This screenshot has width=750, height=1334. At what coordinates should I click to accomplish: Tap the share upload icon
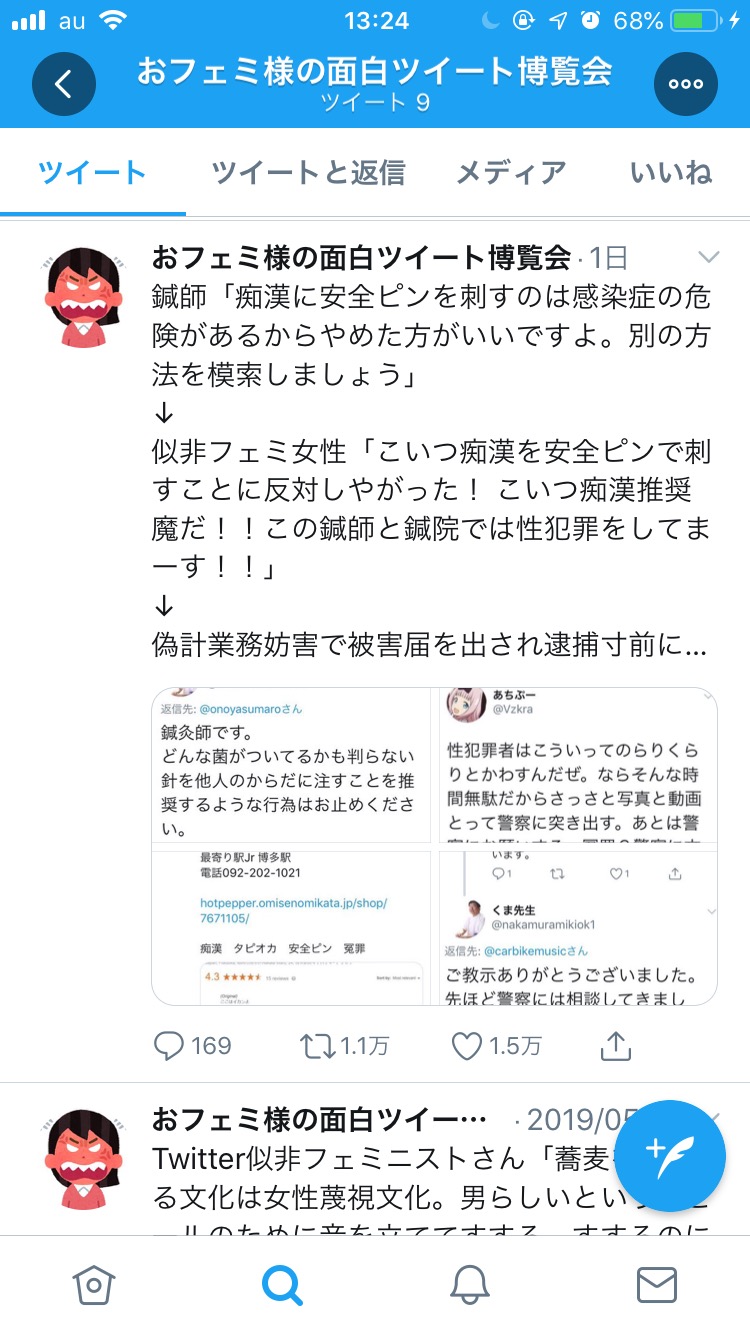click(616, 1046)
